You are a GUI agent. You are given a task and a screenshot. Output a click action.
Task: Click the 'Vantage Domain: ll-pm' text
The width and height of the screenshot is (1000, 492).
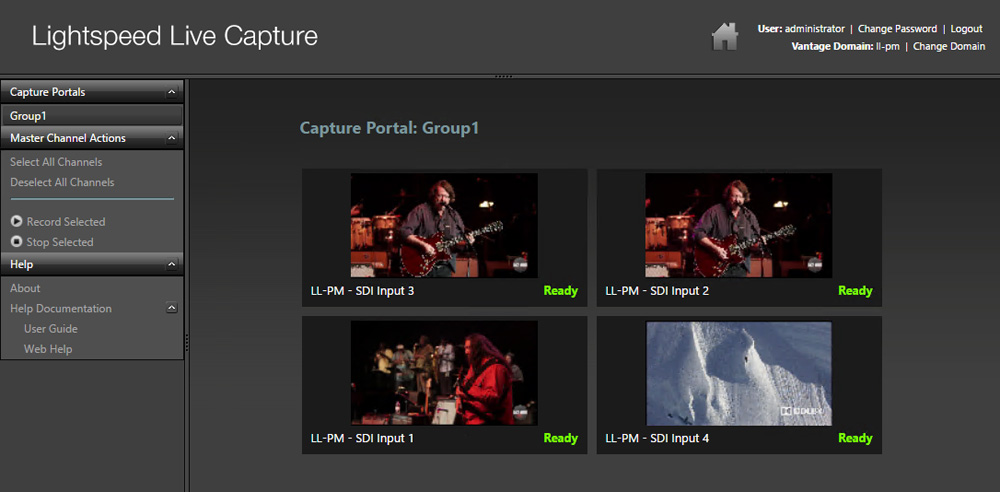pos(846,47)
